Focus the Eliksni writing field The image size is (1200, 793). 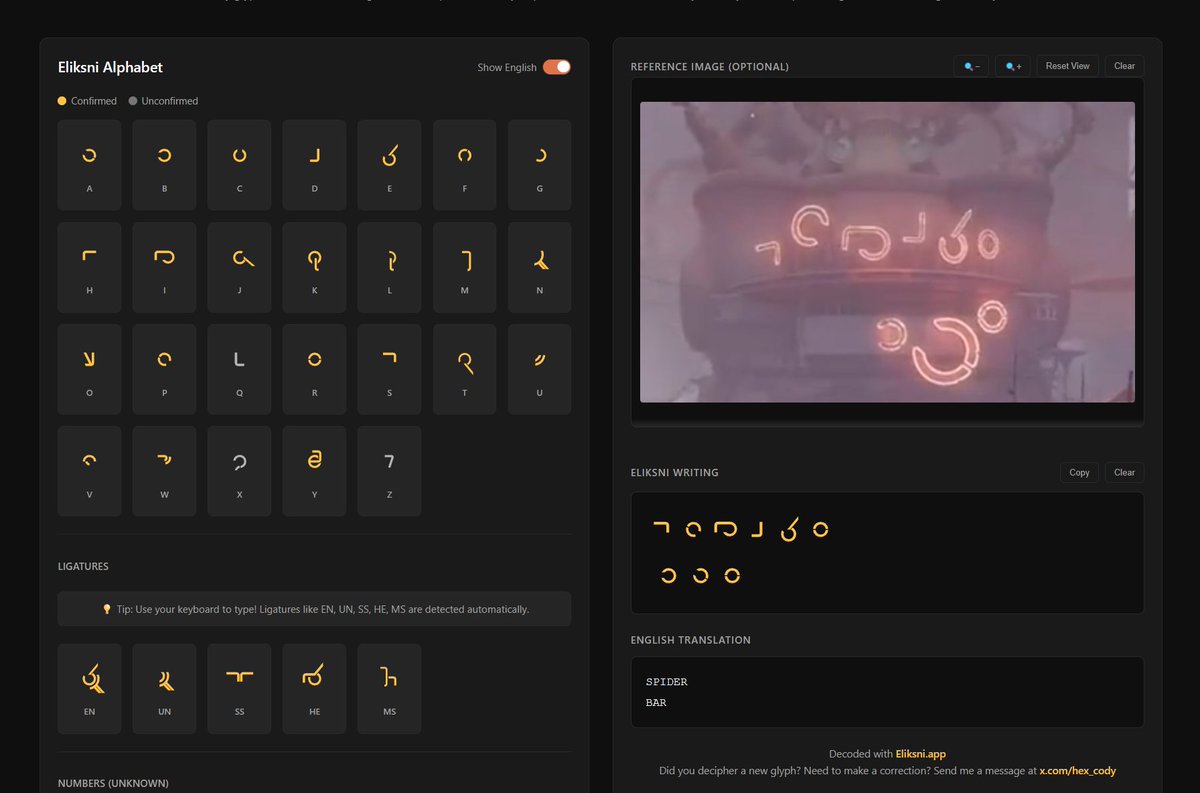887,552
